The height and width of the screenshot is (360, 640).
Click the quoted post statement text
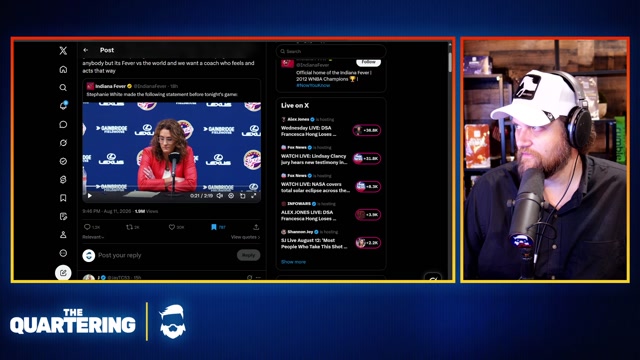pos(162,94)
